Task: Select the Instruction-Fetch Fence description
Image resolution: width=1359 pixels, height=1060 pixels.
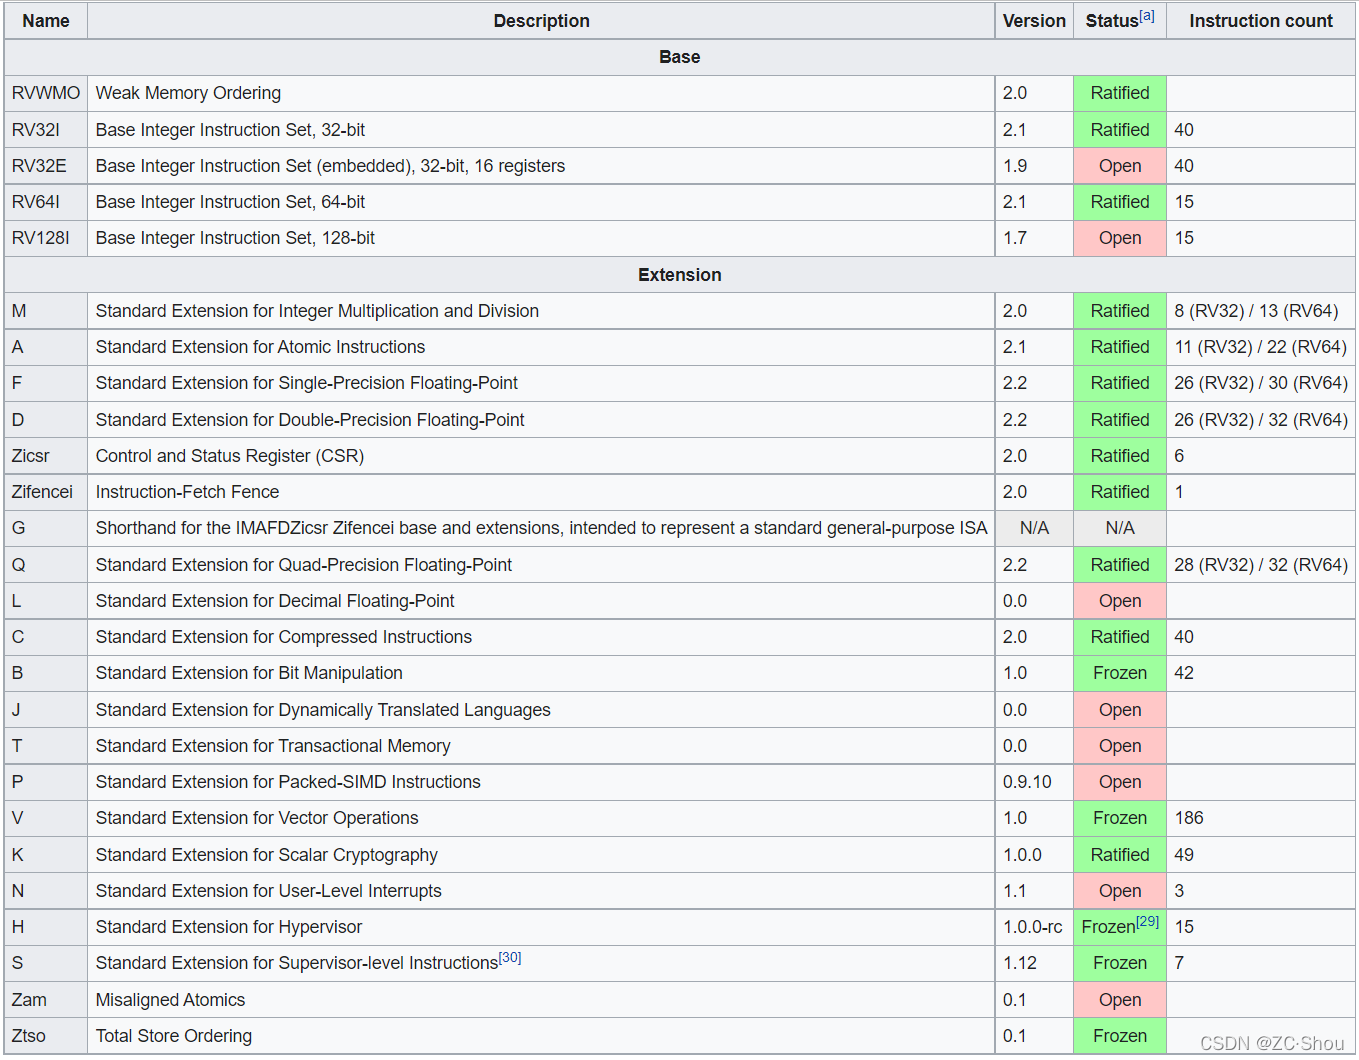Action: click(x=187, y=492)
